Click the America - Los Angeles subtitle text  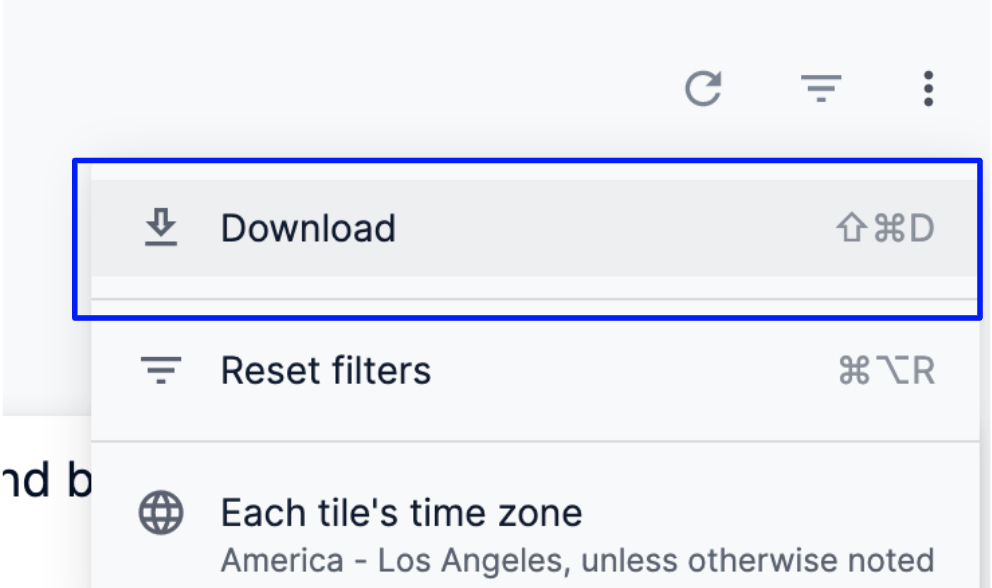[577, 560]
